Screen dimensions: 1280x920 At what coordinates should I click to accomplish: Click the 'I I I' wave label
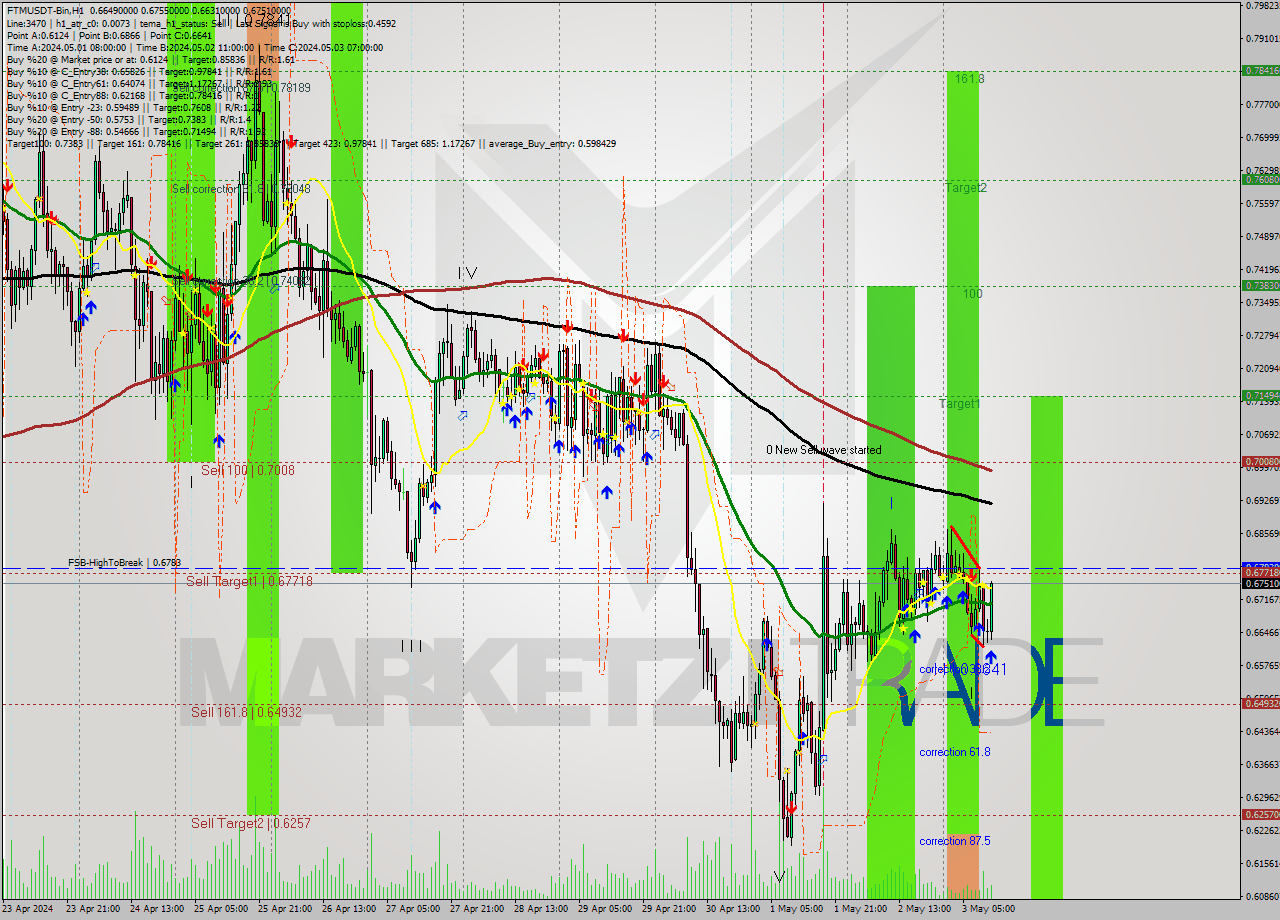tap(412, 646)
